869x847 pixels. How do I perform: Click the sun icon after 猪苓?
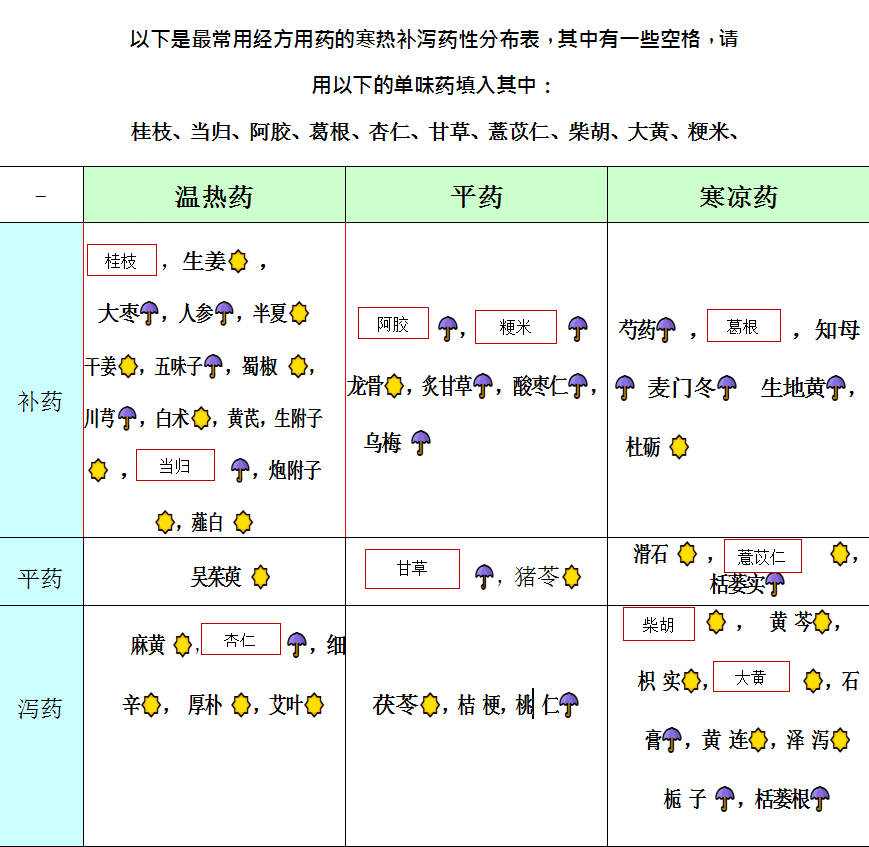(x=571, y=577)
